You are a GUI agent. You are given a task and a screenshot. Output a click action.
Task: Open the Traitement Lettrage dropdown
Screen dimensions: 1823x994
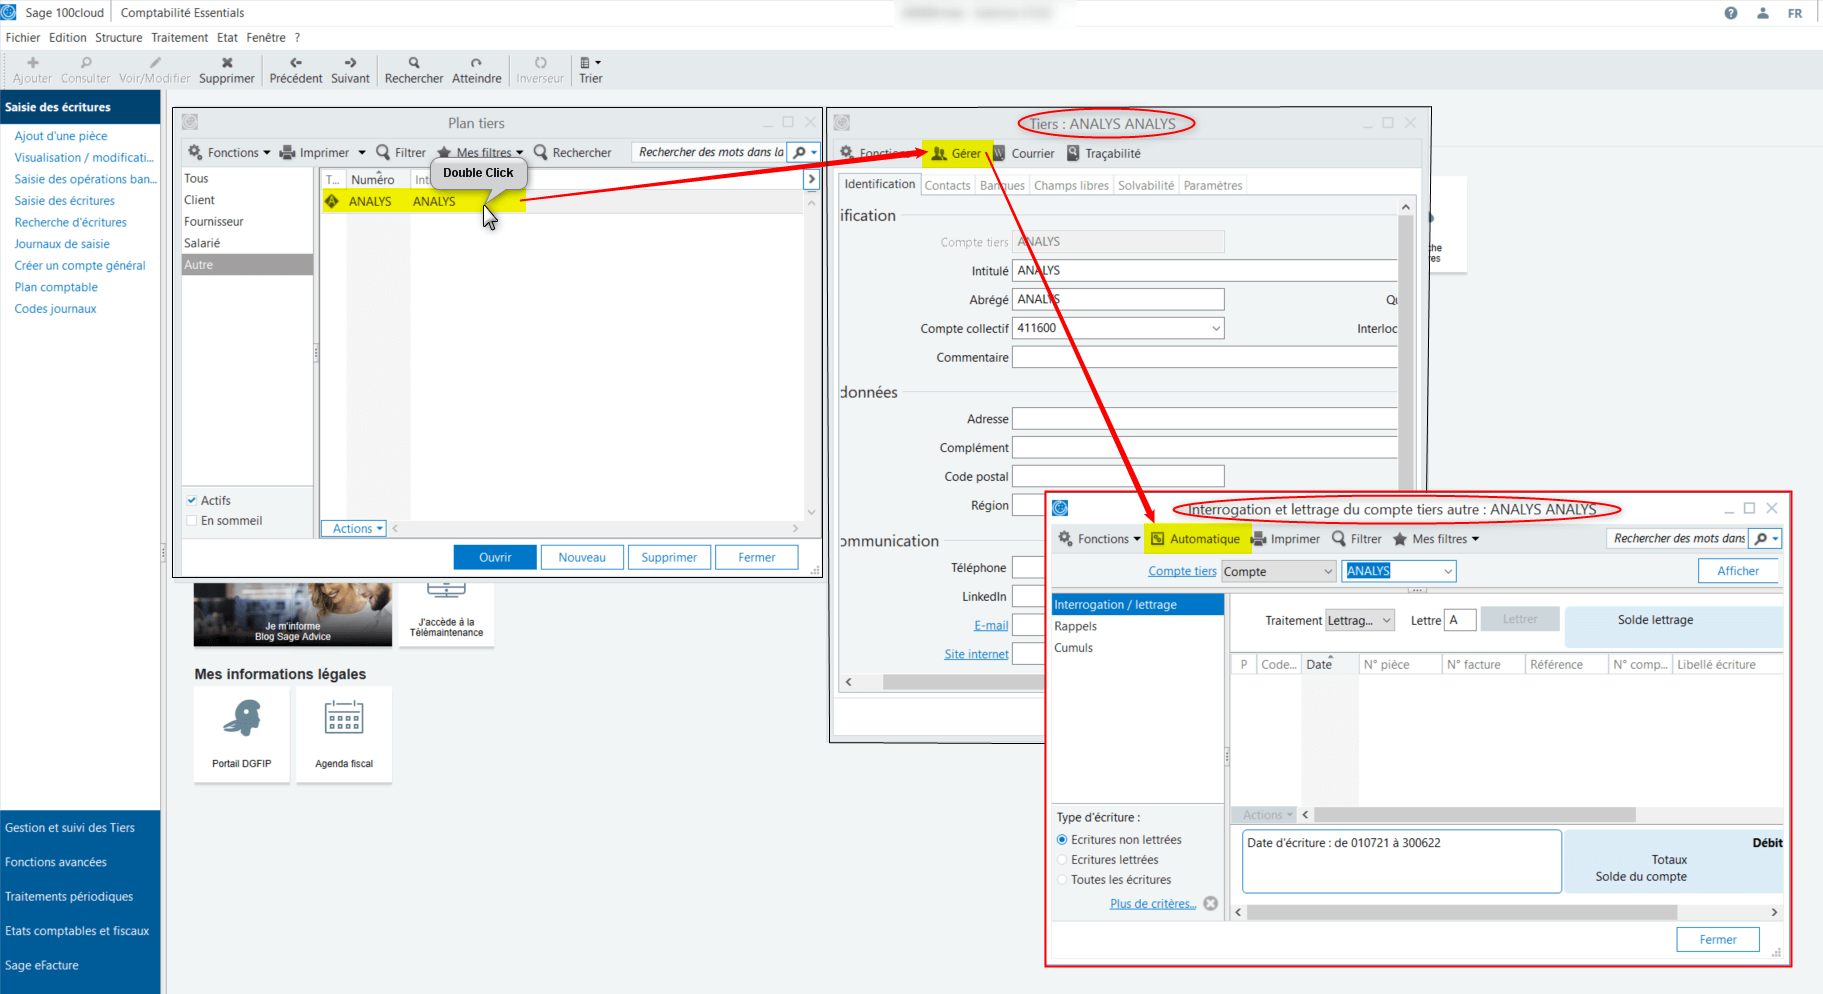(1386, 620)
